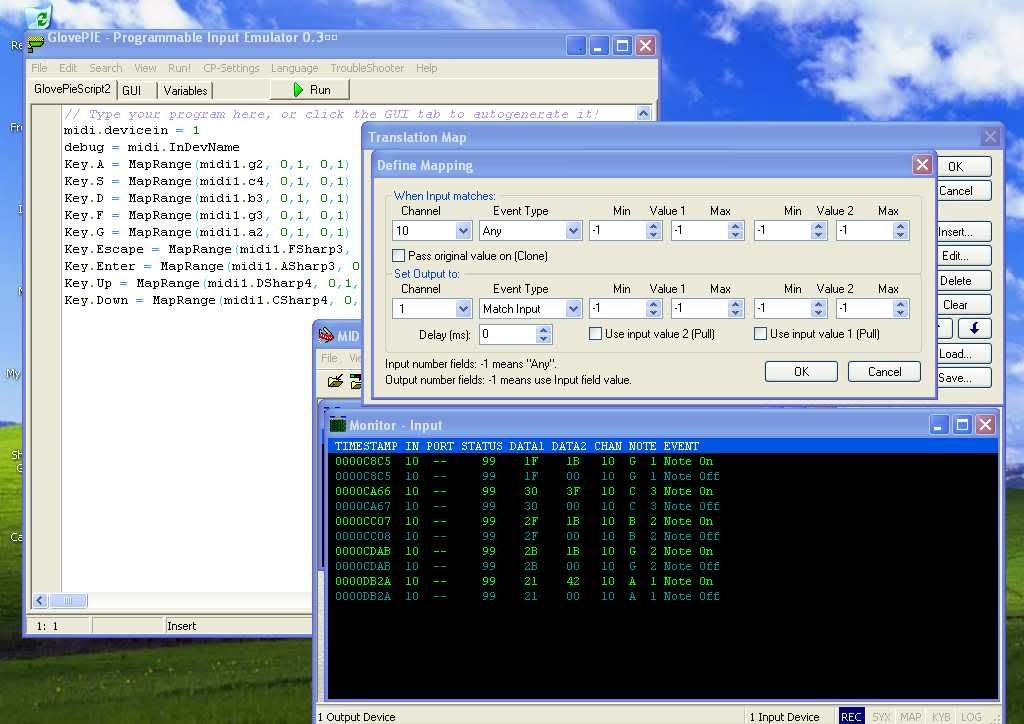Image resolution: width=1024 pixels, height=724 pixels.
Task: Click the KYB status indicator
Action: (x=940, y=717)
